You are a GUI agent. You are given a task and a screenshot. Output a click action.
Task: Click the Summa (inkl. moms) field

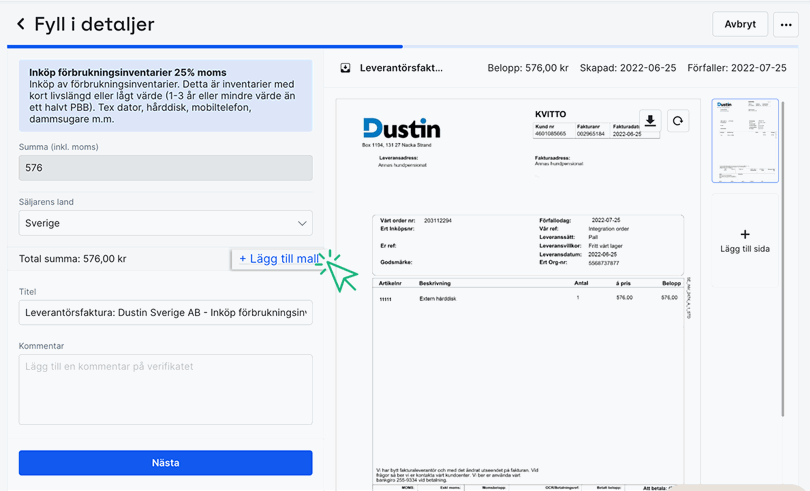pos(165,168)
